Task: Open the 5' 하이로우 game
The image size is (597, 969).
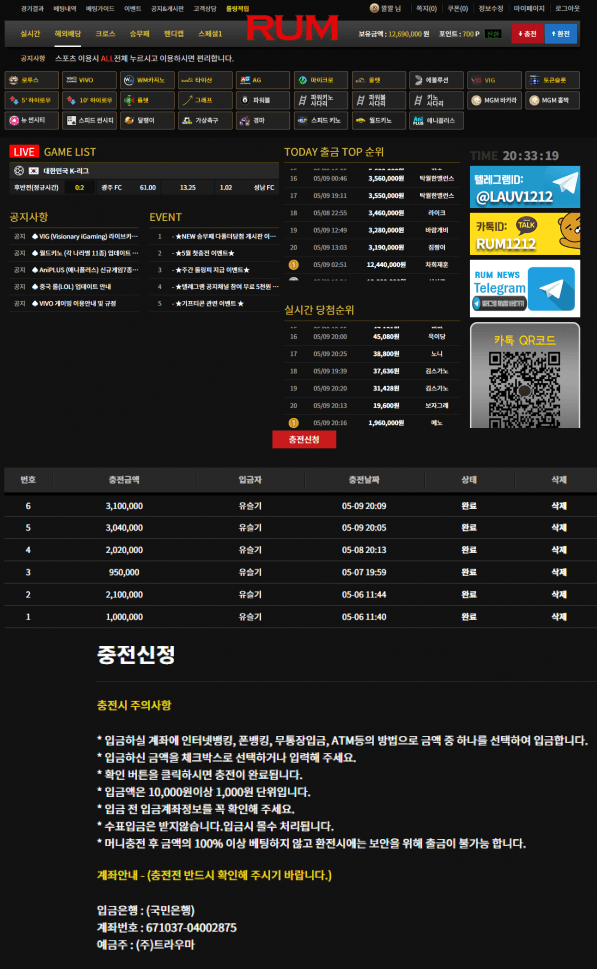Action: (32, 100)
